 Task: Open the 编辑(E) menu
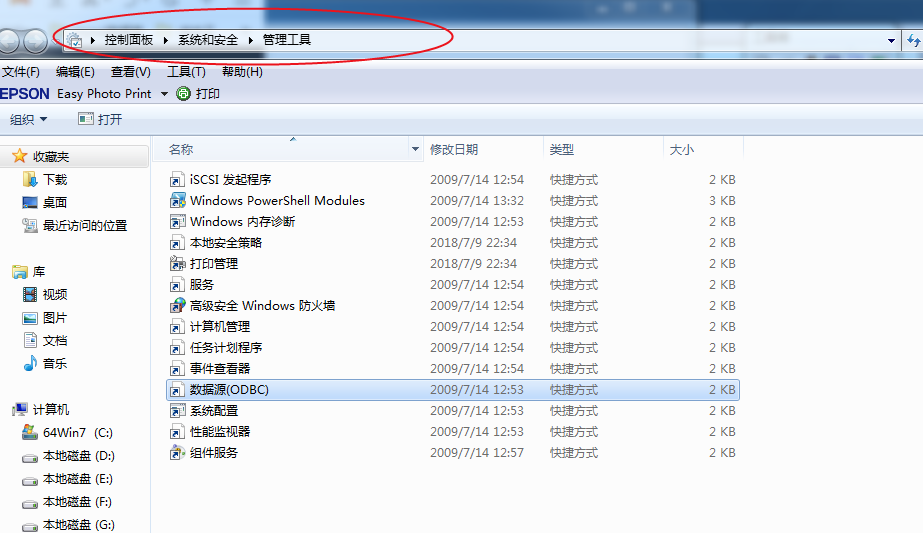75,72
